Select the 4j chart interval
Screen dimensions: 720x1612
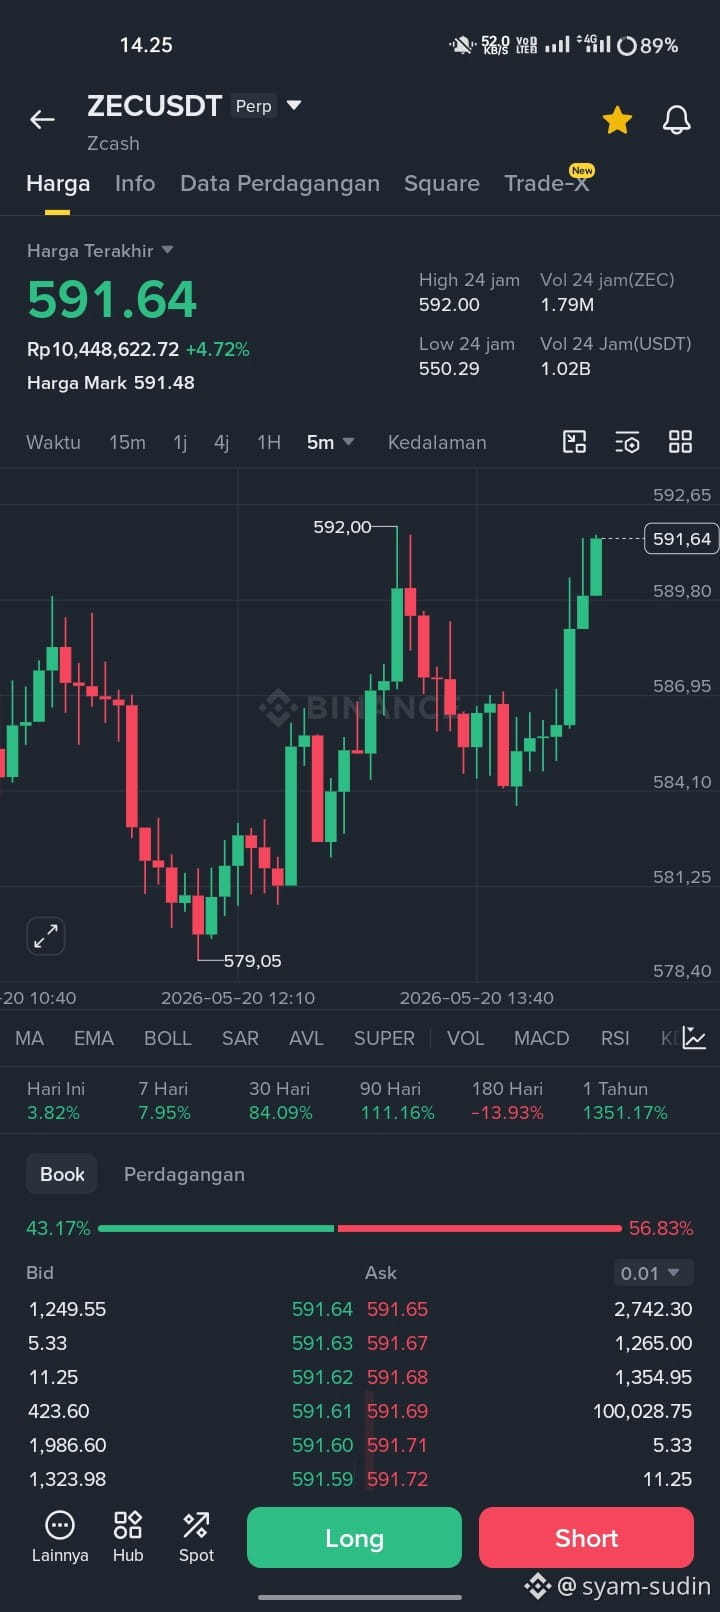[x=222, y=442]
